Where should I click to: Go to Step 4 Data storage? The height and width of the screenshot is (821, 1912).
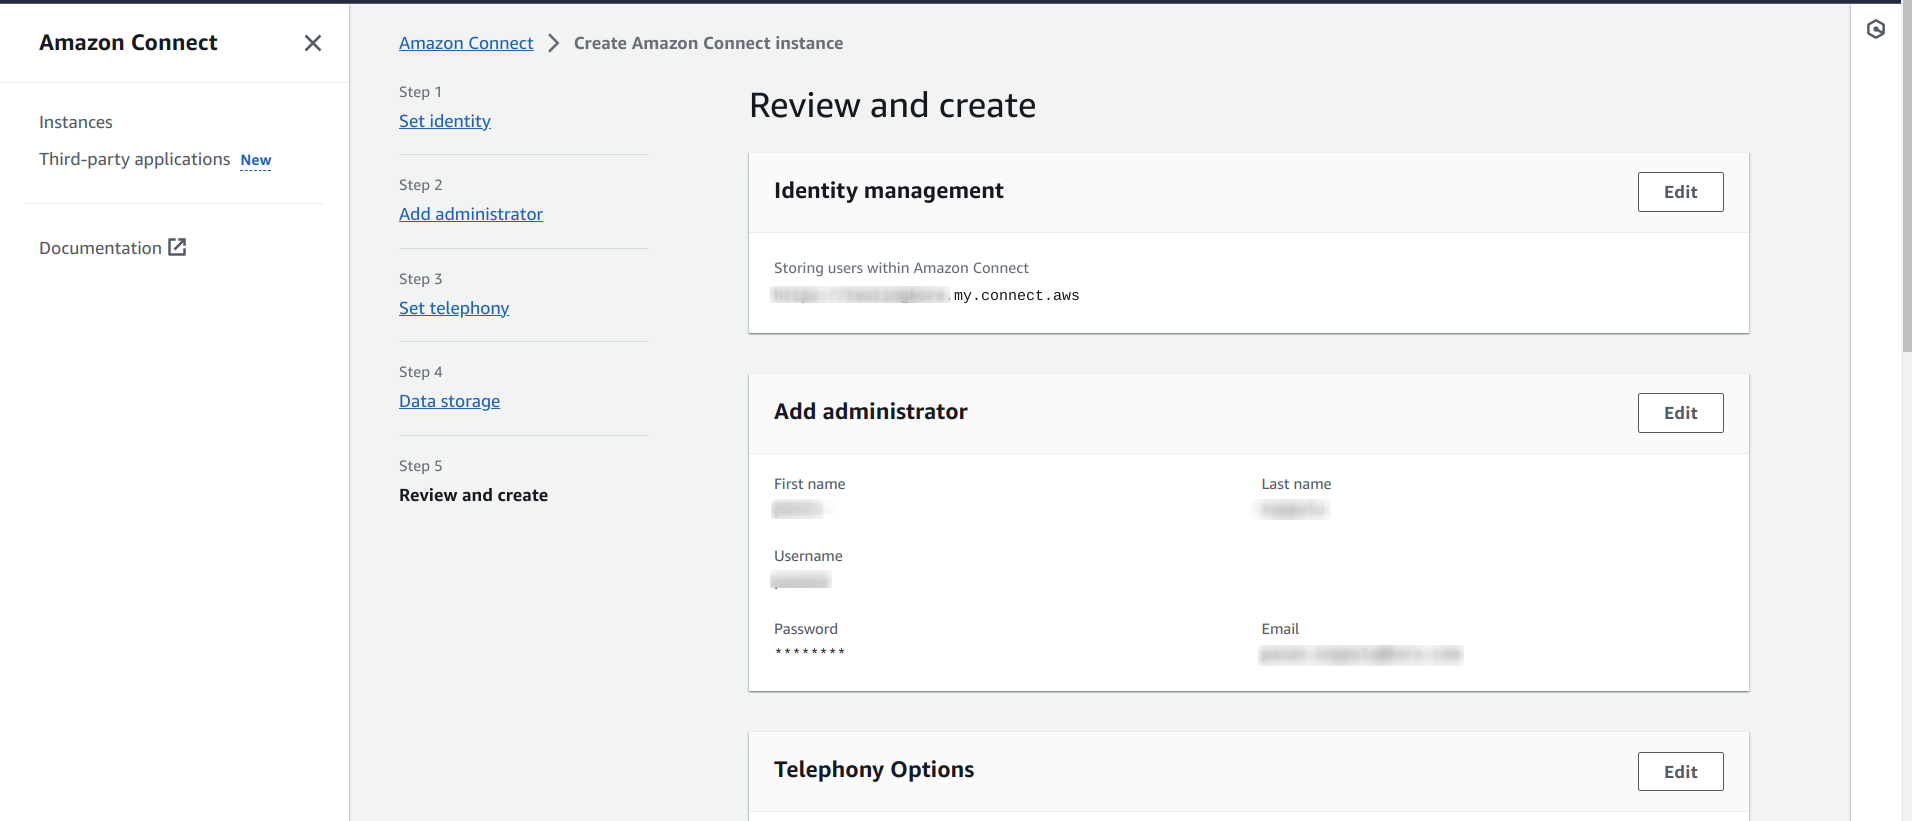click(449, 401)
